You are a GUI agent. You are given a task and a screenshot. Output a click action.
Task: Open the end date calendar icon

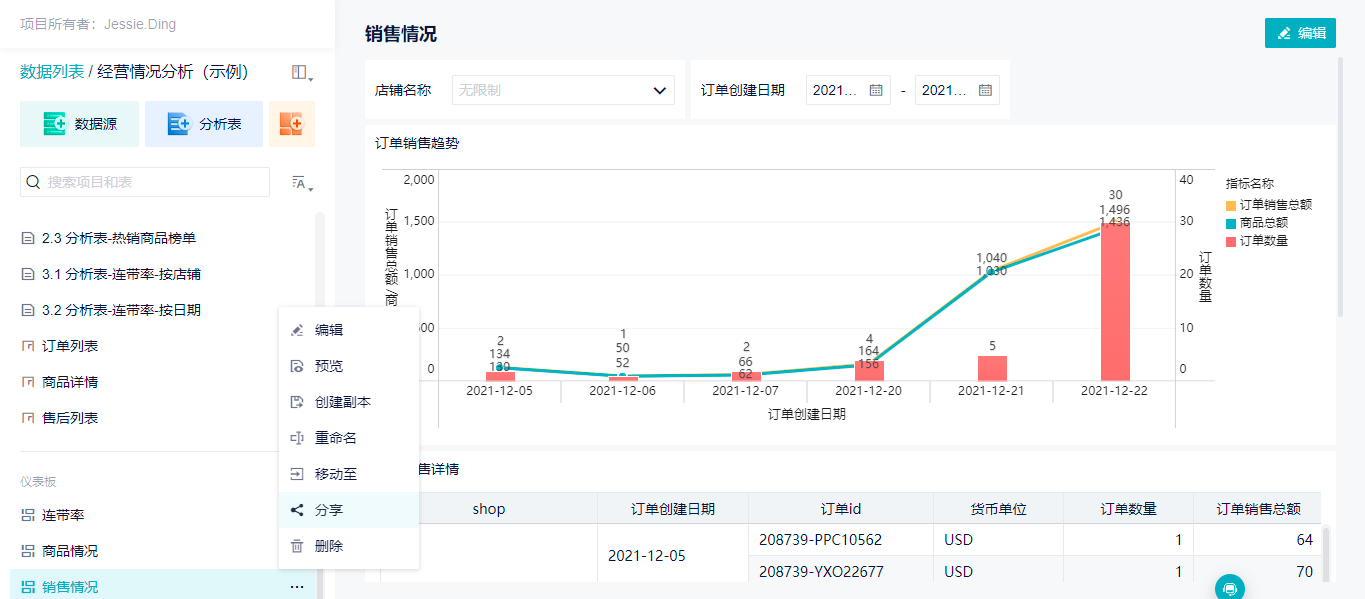(x=985, y=90)
